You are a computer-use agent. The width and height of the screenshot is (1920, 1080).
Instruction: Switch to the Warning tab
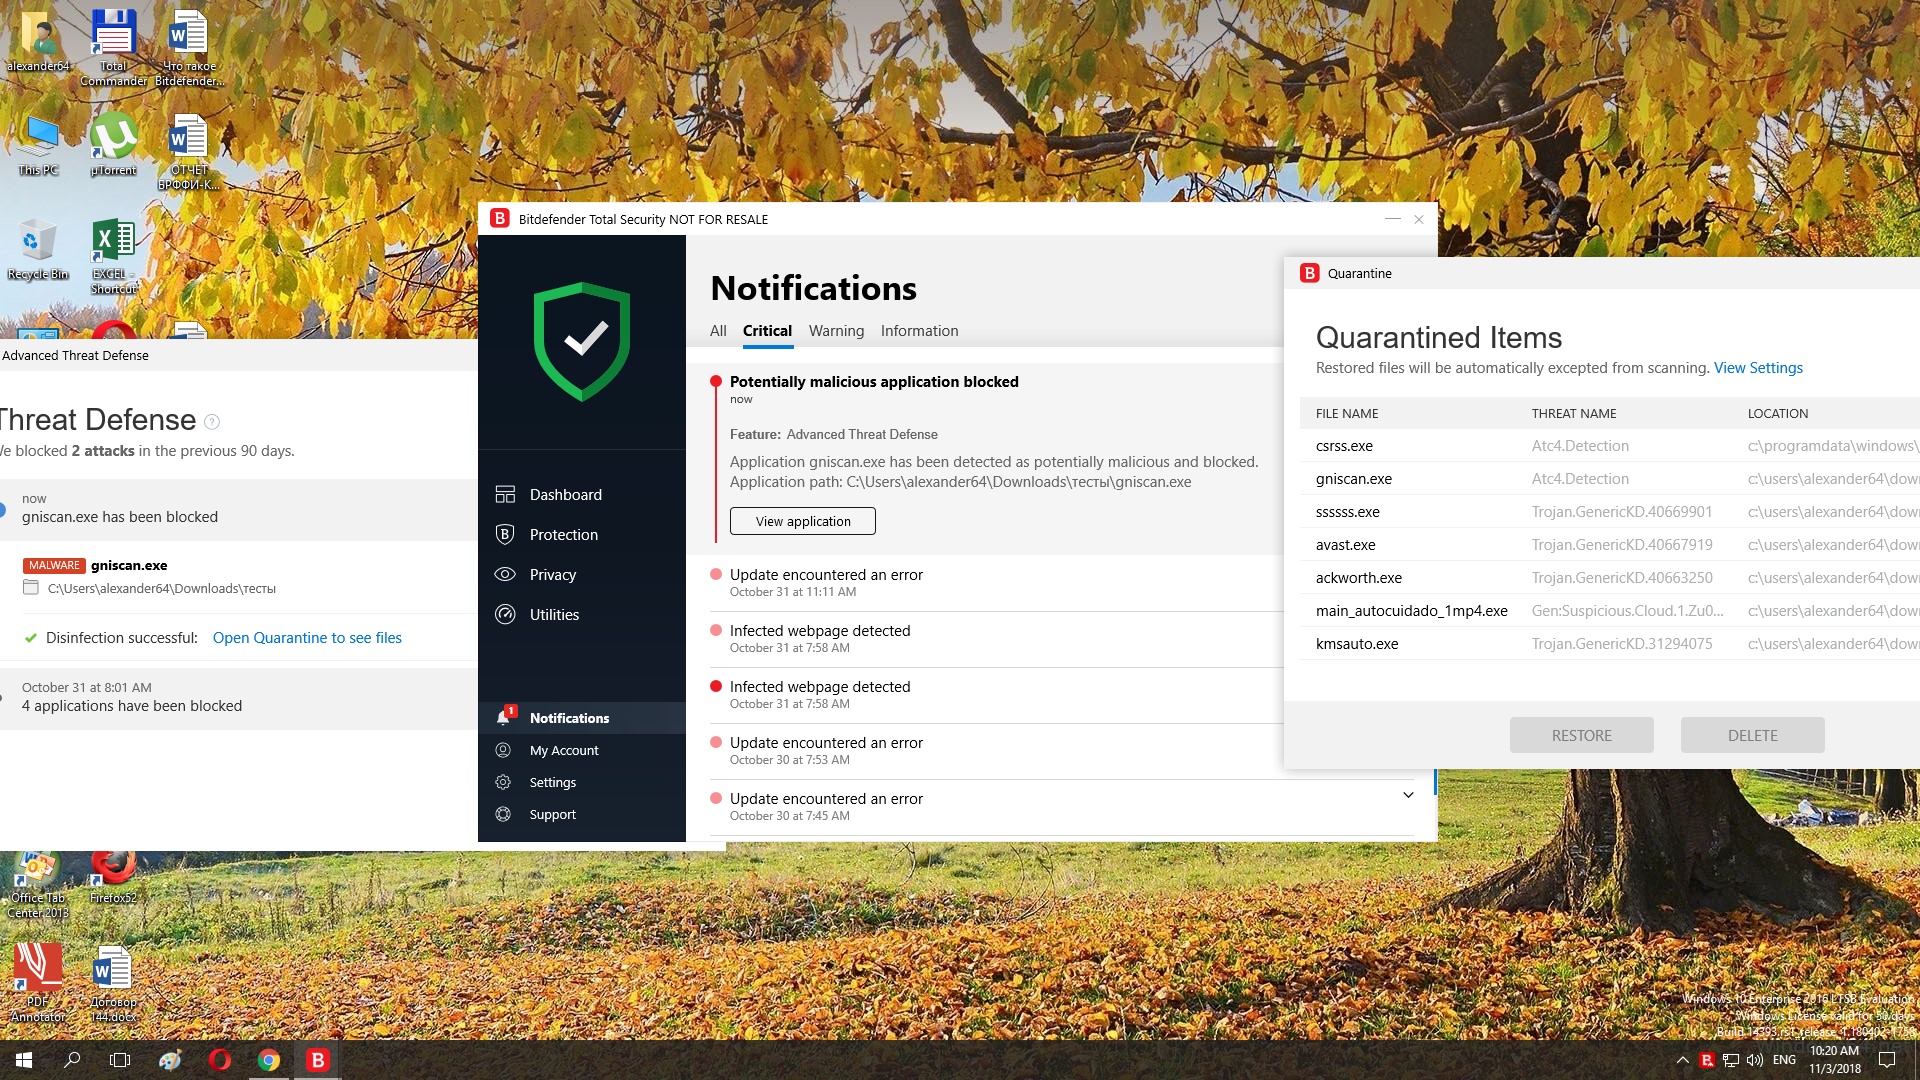[836, 331]
